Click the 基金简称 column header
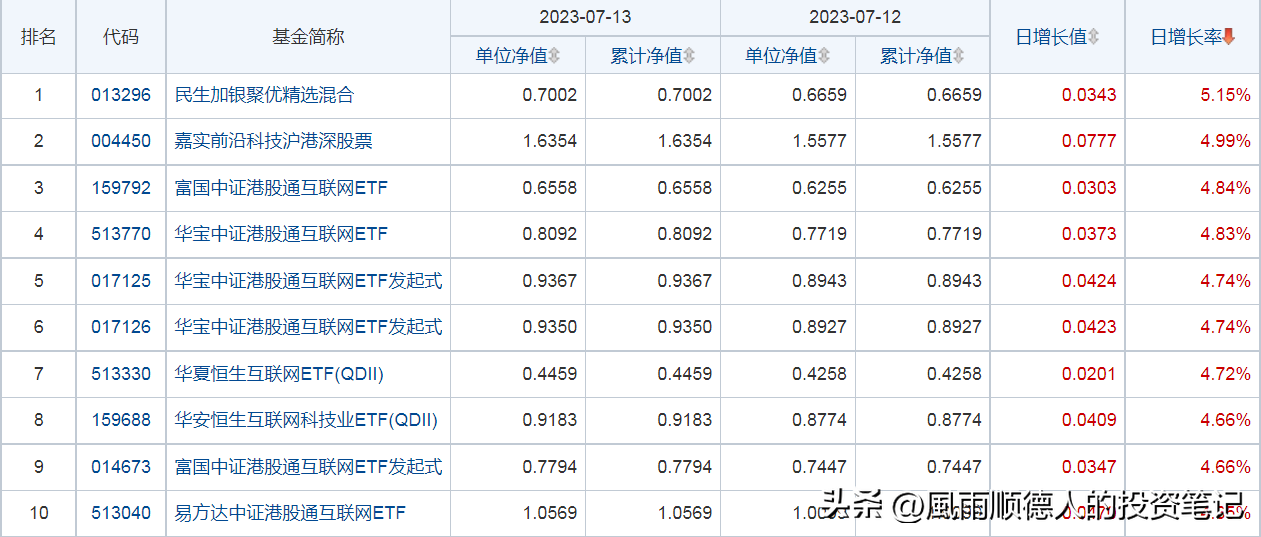Screen dimensions: 1261x537 pyautogui.click(x=308, y=37)
